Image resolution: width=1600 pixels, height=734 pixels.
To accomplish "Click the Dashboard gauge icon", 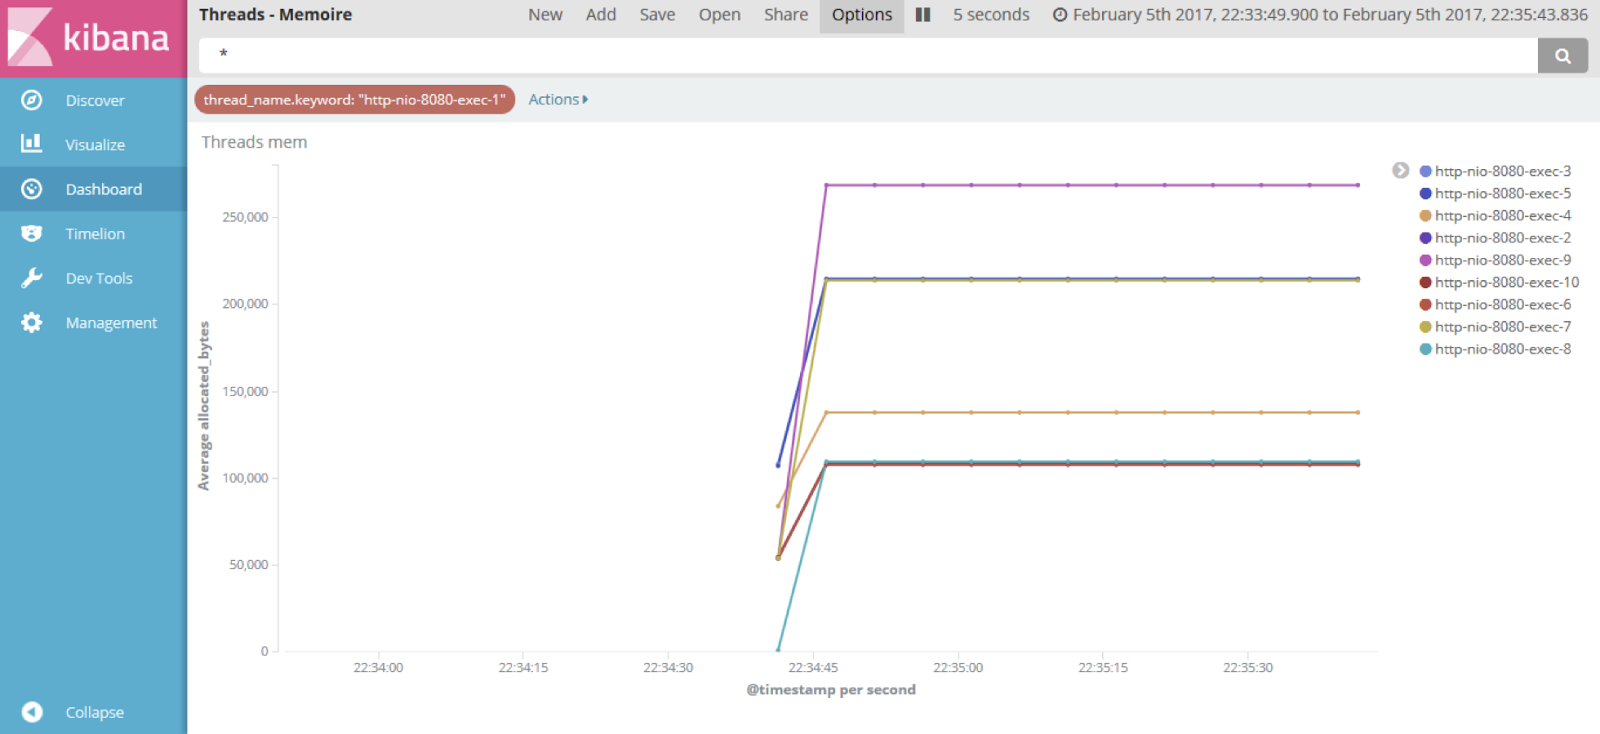I will tap(32, 189).
